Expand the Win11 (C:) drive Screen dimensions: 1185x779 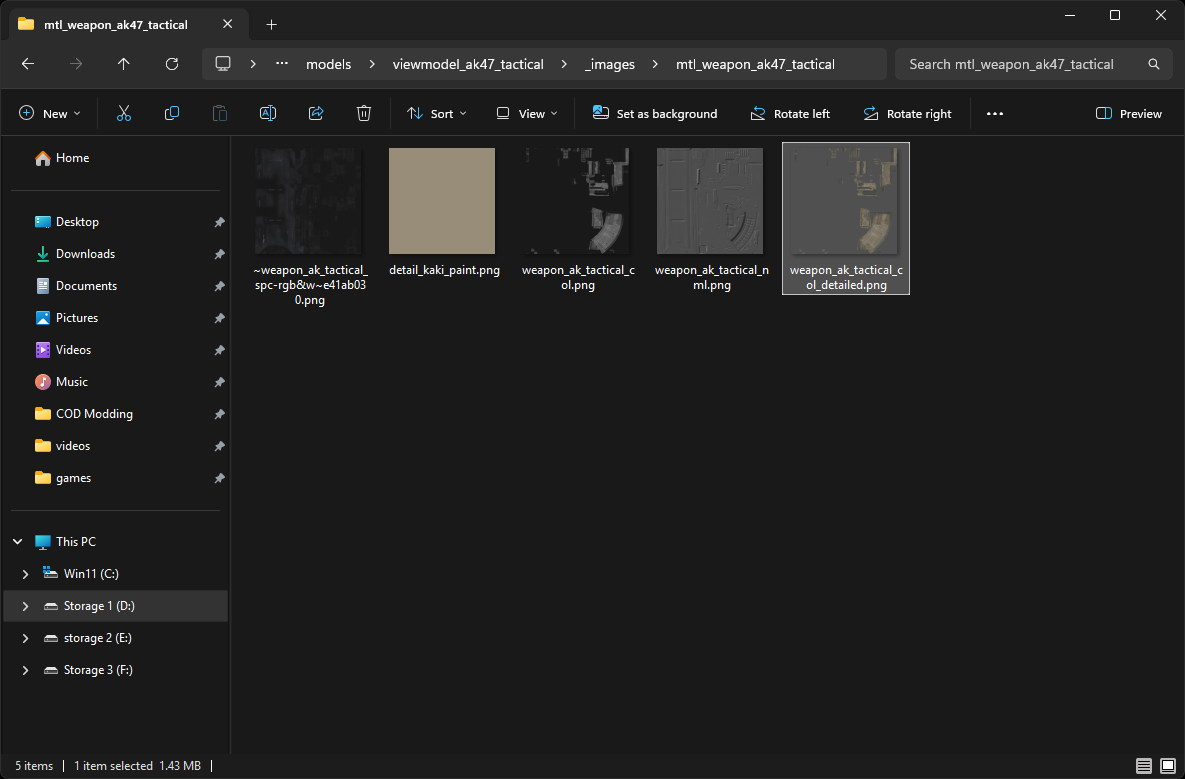(26, 574)
